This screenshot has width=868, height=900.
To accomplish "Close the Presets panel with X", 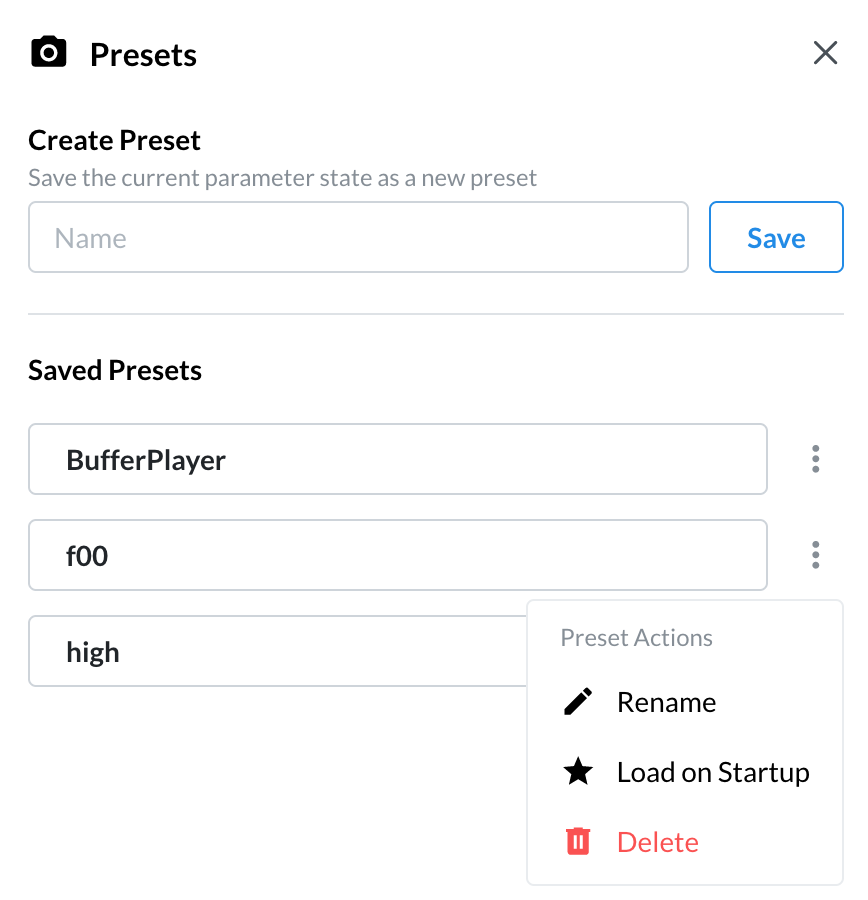I will [825, 53].
